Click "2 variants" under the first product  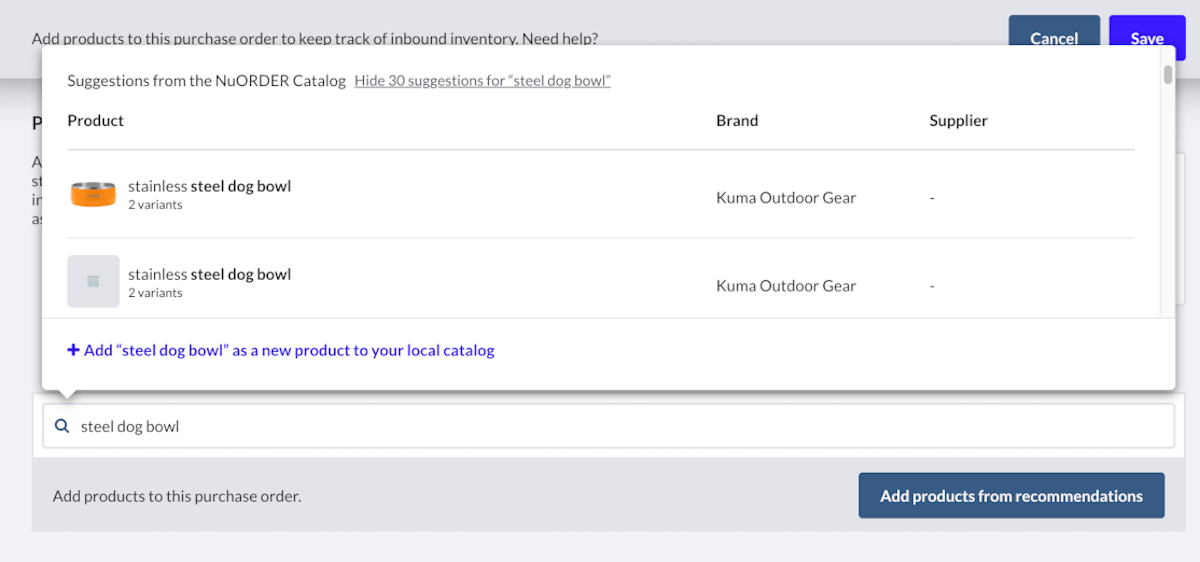(155, 205)
